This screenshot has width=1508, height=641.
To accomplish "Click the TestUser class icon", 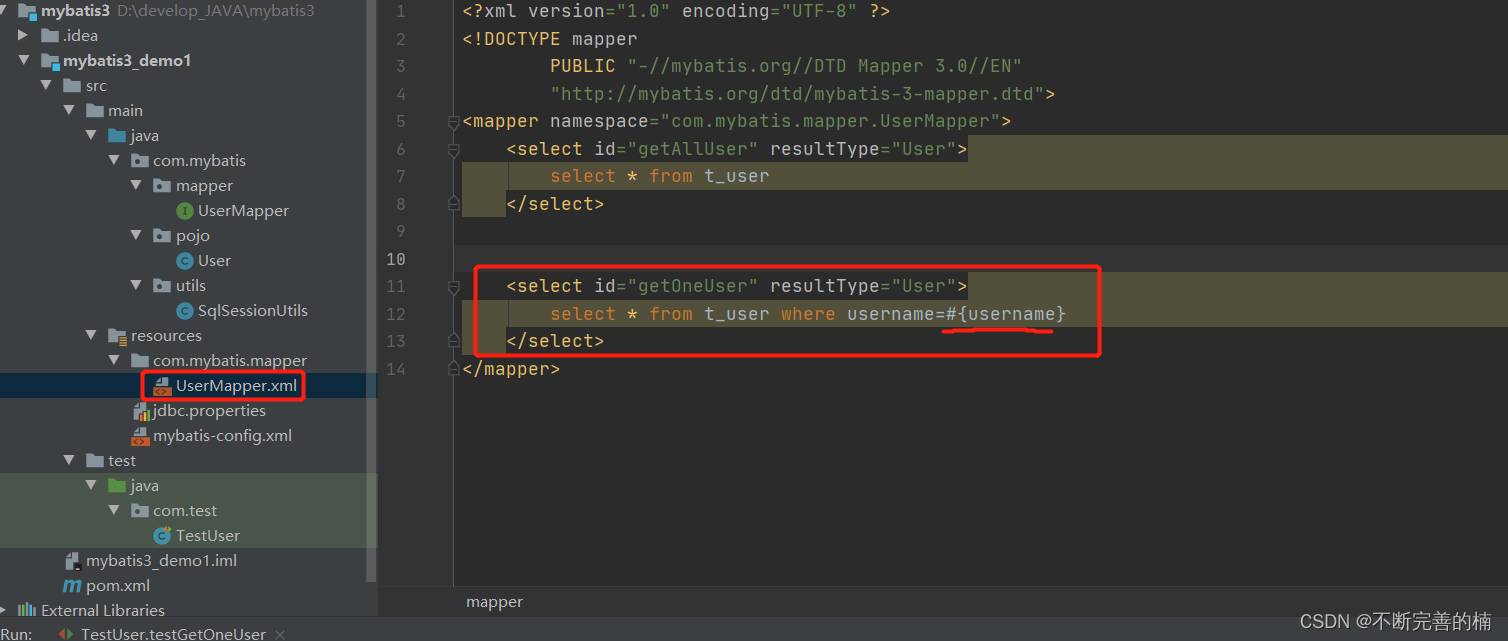I will [162, 535].
